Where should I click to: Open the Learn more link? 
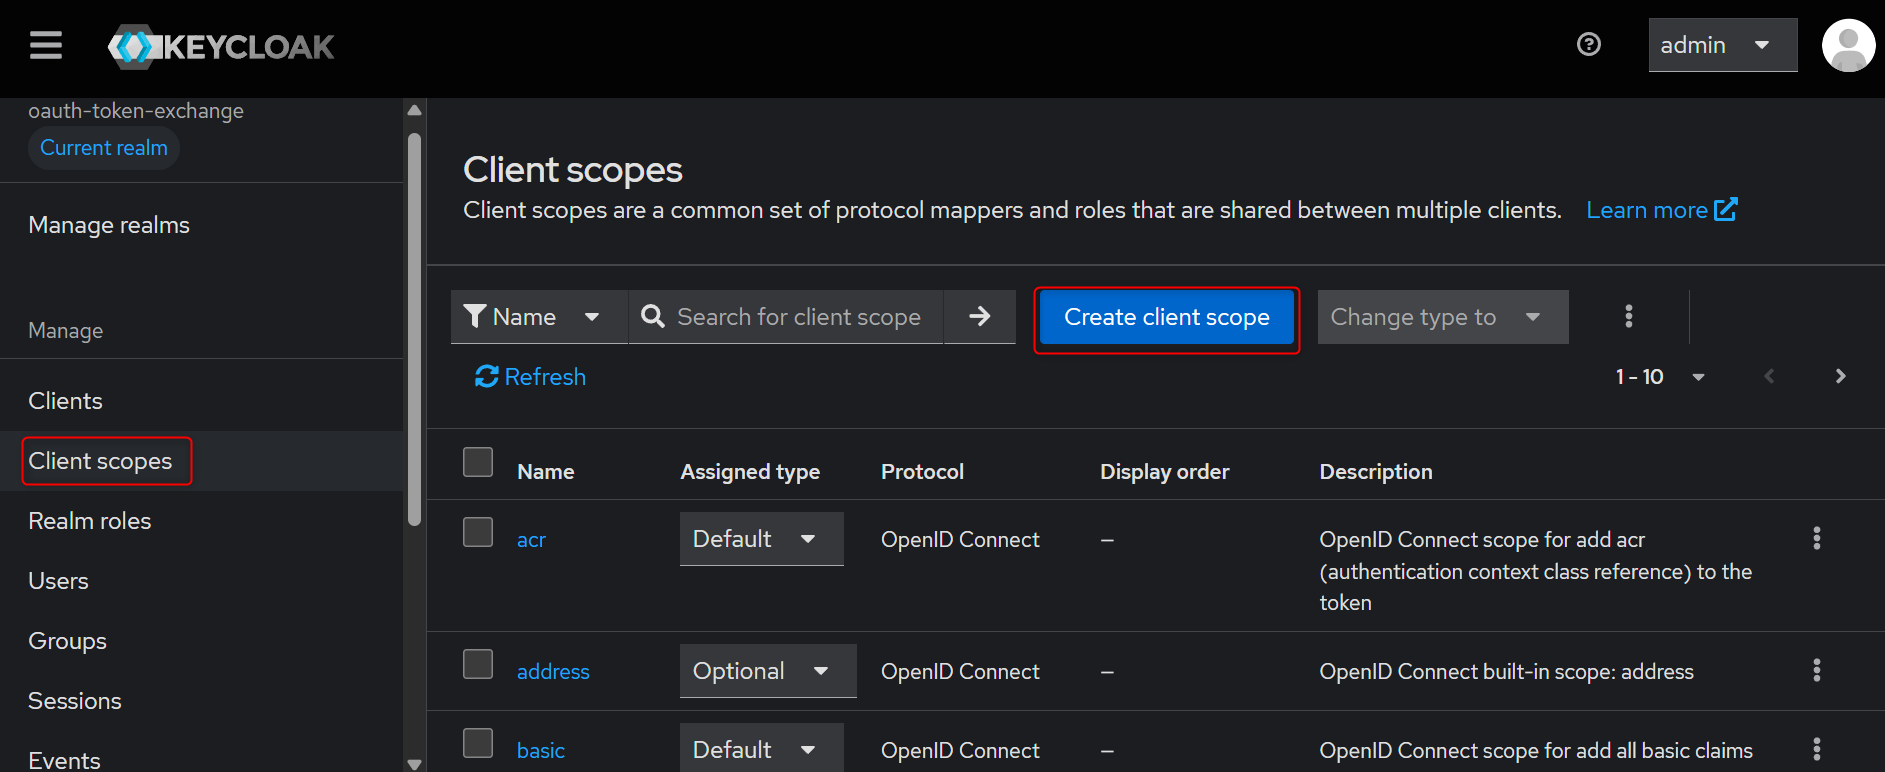pyautogui.click(x=1661, y=210)
